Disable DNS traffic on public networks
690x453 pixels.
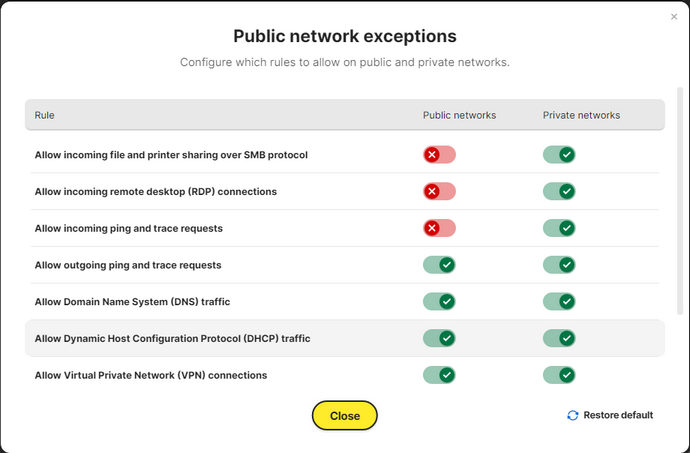tap(439, 302)
